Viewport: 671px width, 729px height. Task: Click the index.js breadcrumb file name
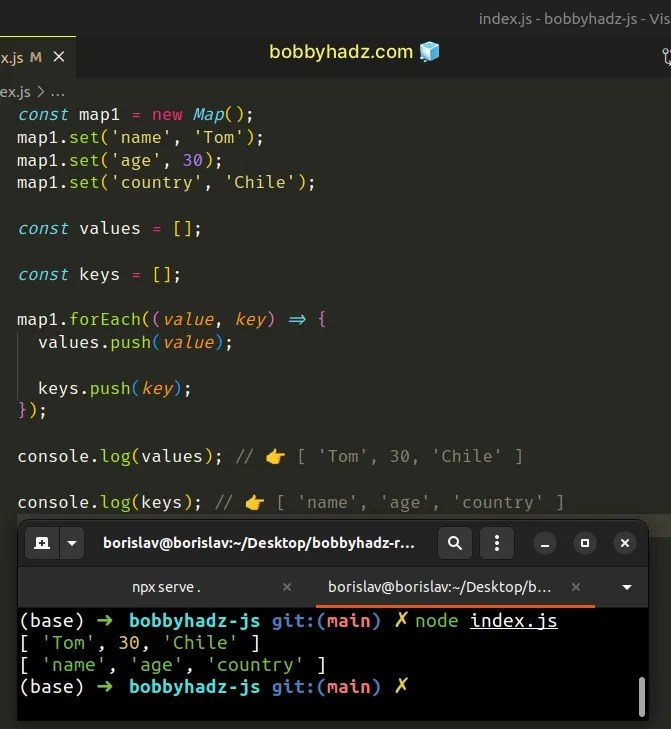pyautogui.click(x=15, y=92)
